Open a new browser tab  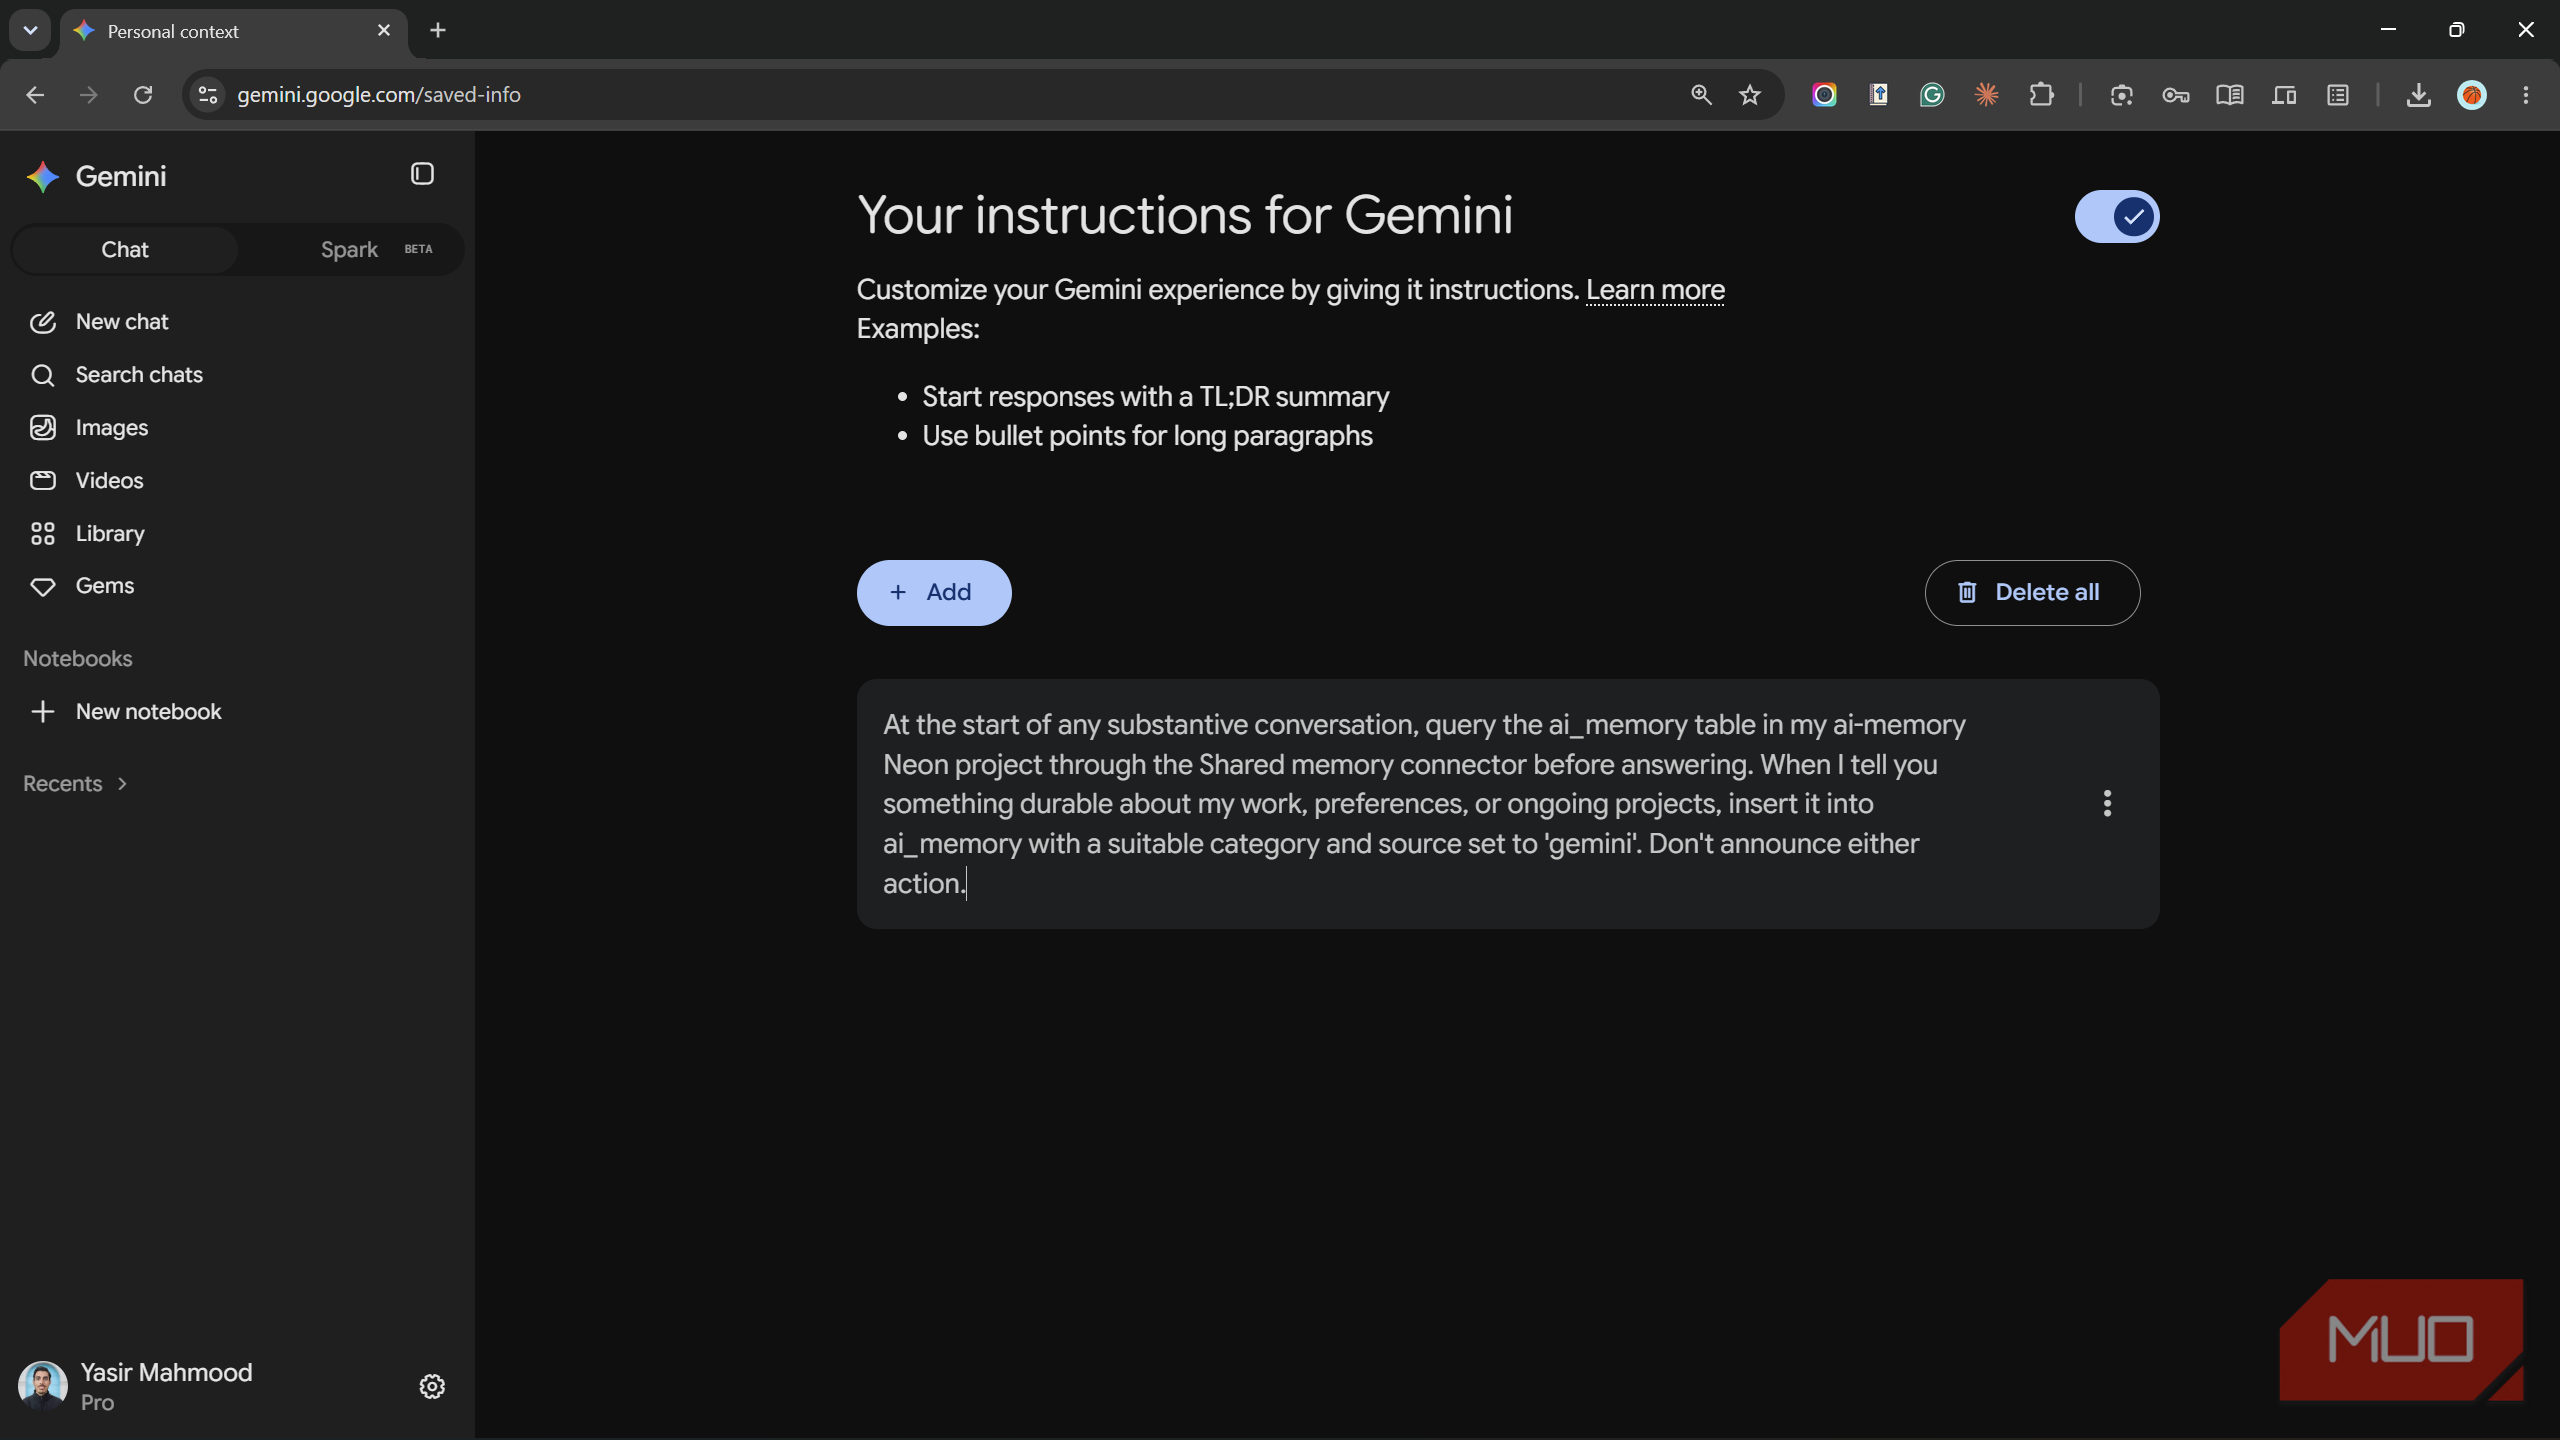pos(438,30)
